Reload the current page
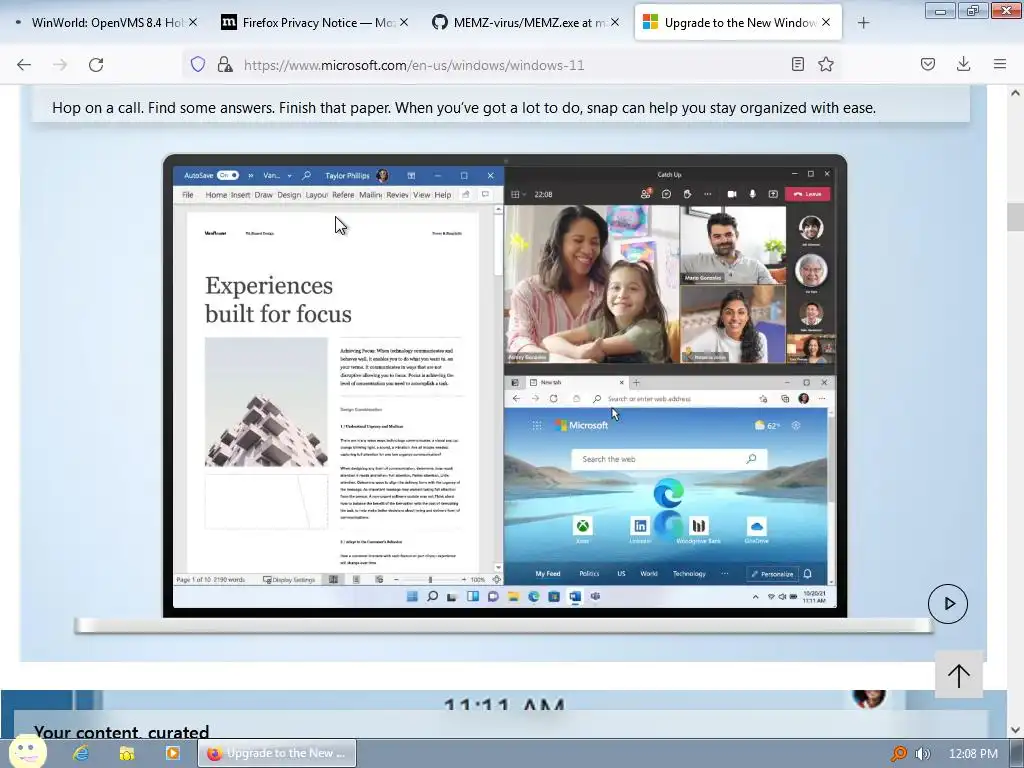Screen dimensions: 1024x768 pyautogui.click(x=96, y=65)
